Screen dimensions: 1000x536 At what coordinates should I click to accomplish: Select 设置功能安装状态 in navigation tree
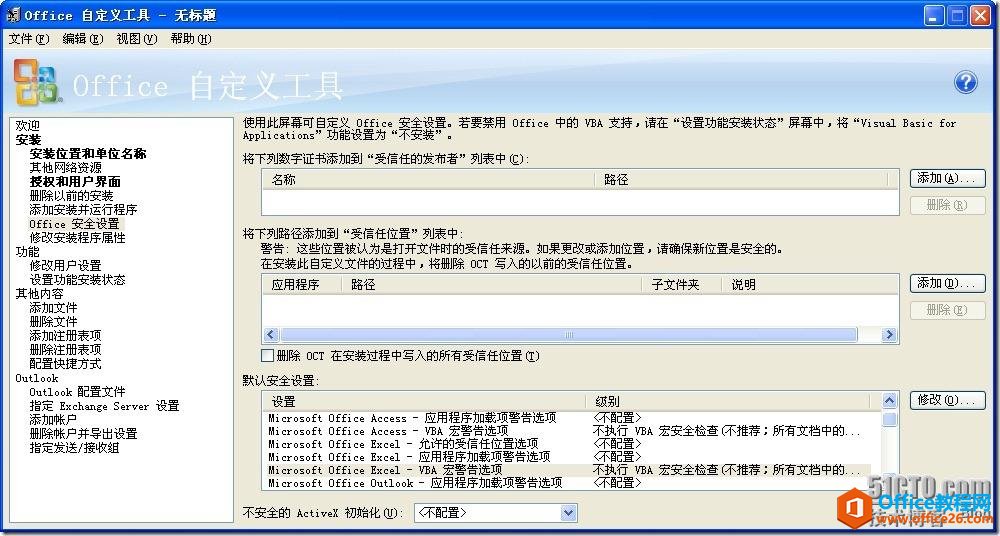tap(78, 279)
